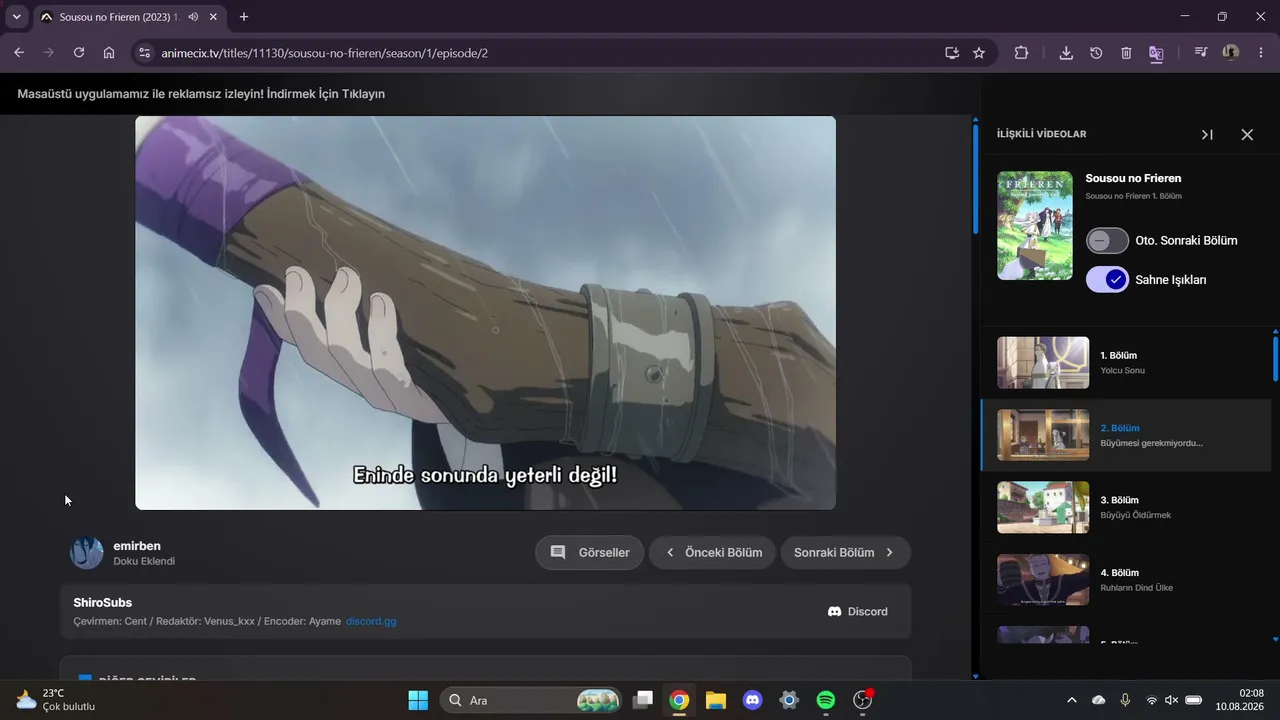Click the video player frame
The height and width of the screenshot is (720, 1280).
[x=485, y=313]
